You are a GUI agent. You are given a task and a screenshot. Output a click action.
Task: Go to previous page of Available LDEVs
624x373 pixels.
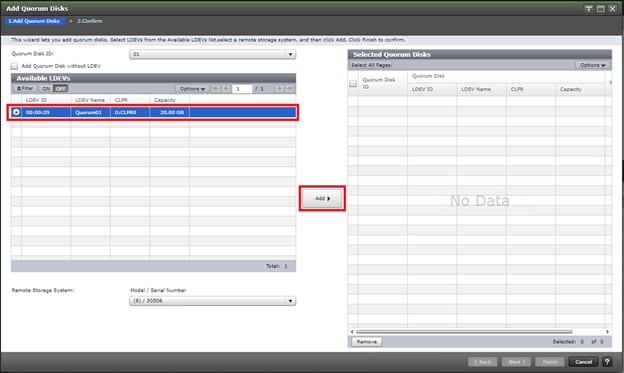(x=226, y=88)
